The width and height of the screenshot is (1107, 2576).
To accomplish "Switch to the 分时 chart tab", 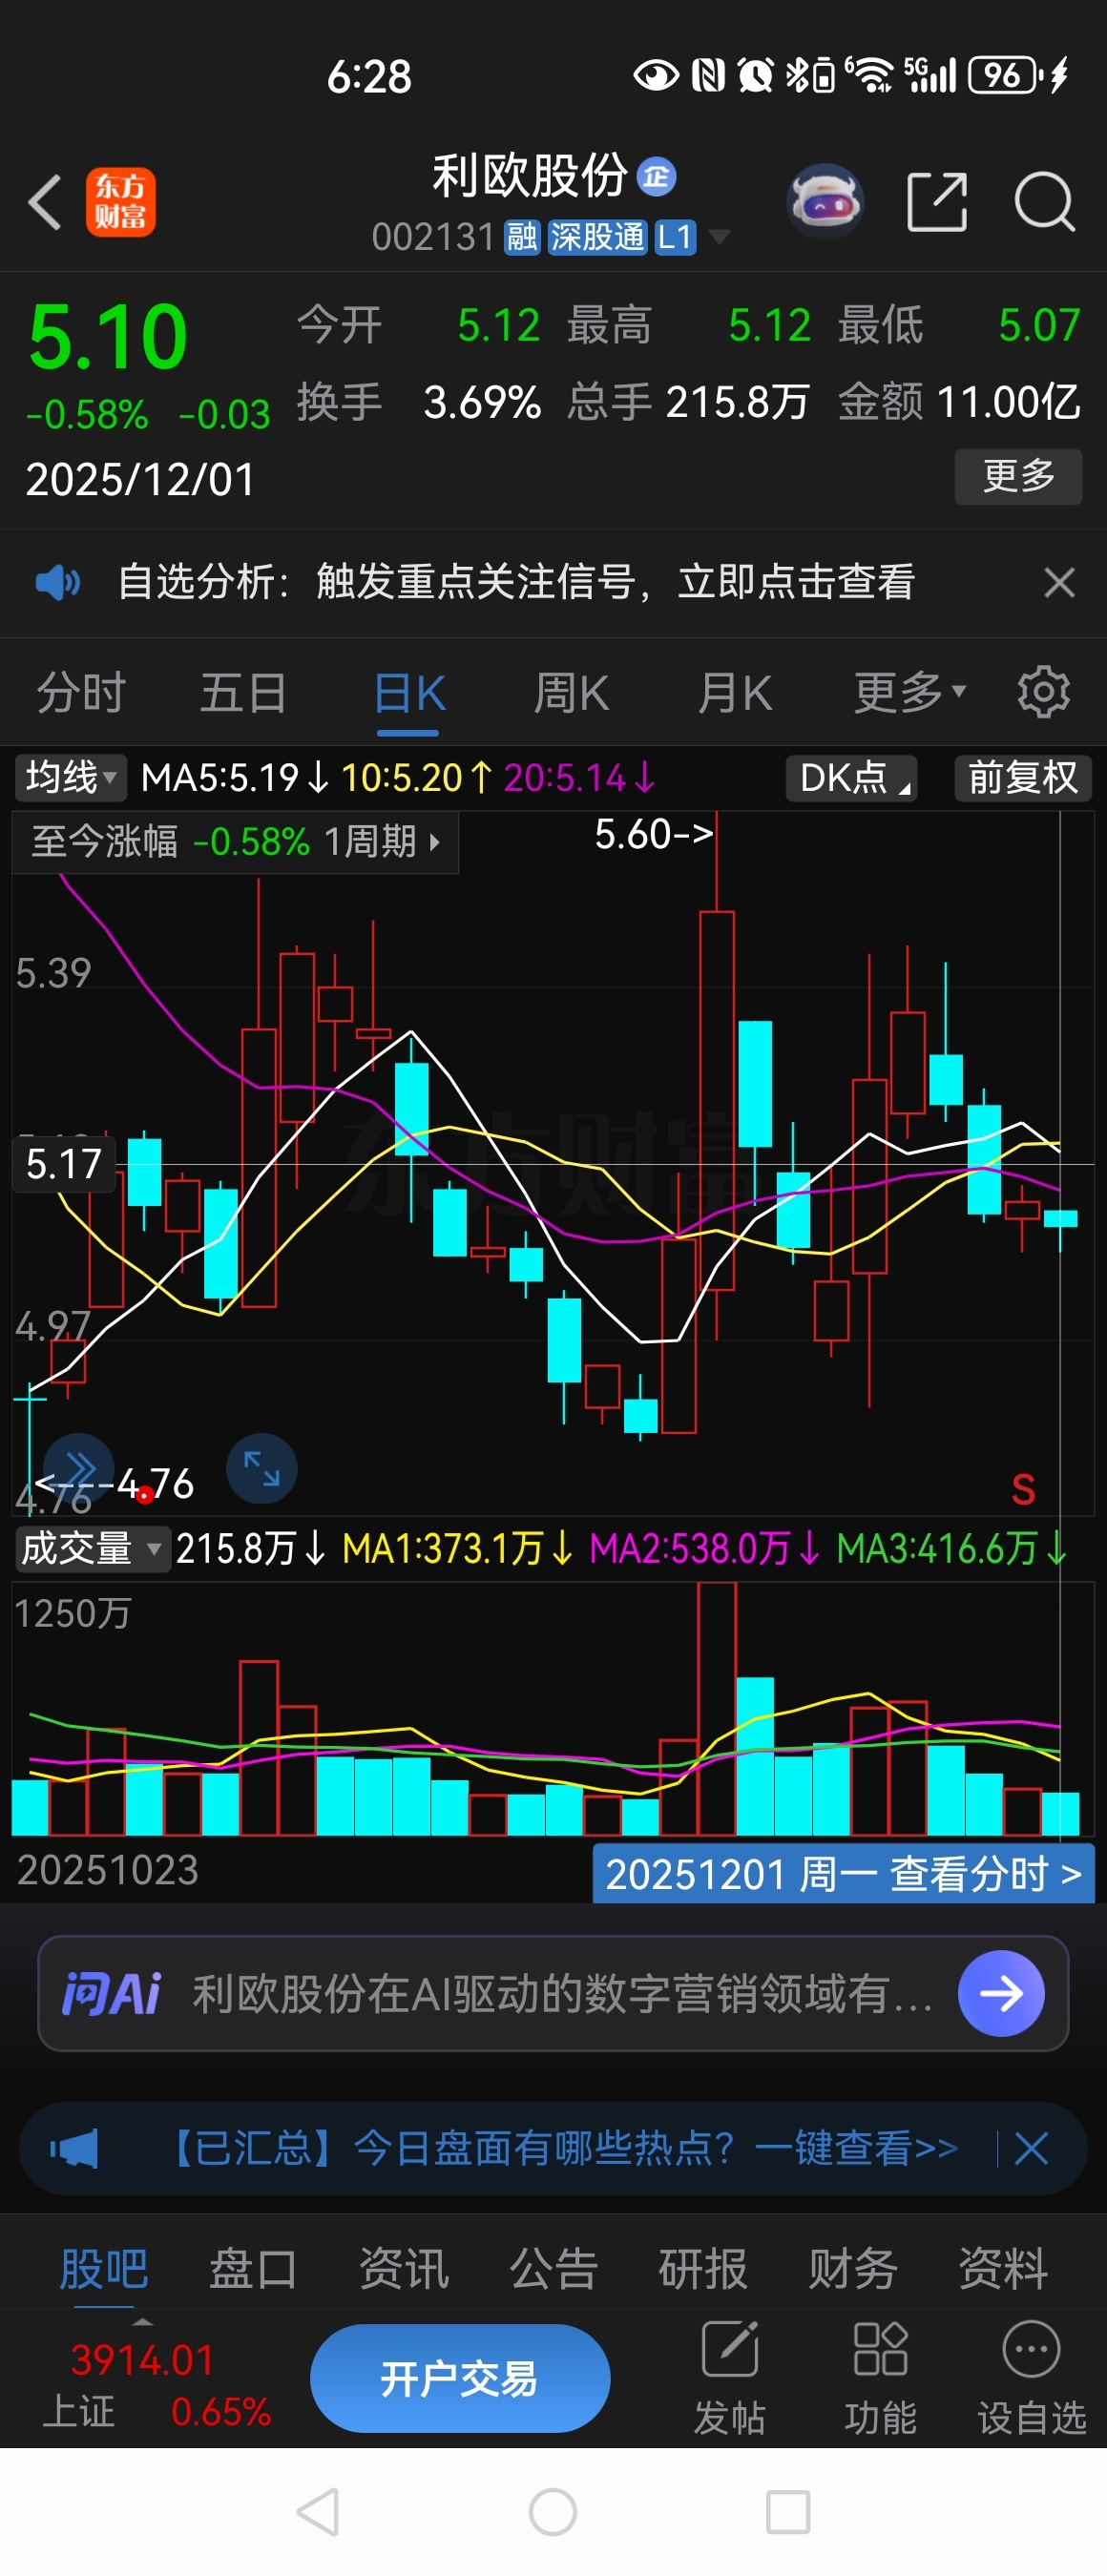I will coord(81,692).
